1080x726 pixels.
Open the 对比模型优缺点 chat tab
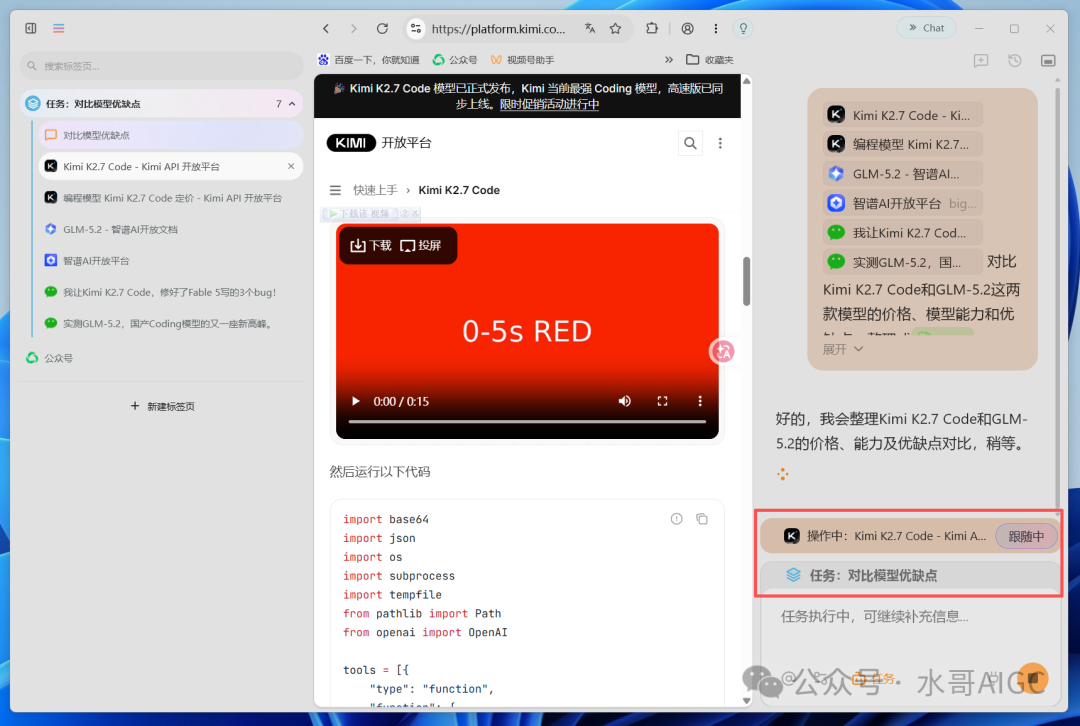pyautogui.click(x=172, y=136)
